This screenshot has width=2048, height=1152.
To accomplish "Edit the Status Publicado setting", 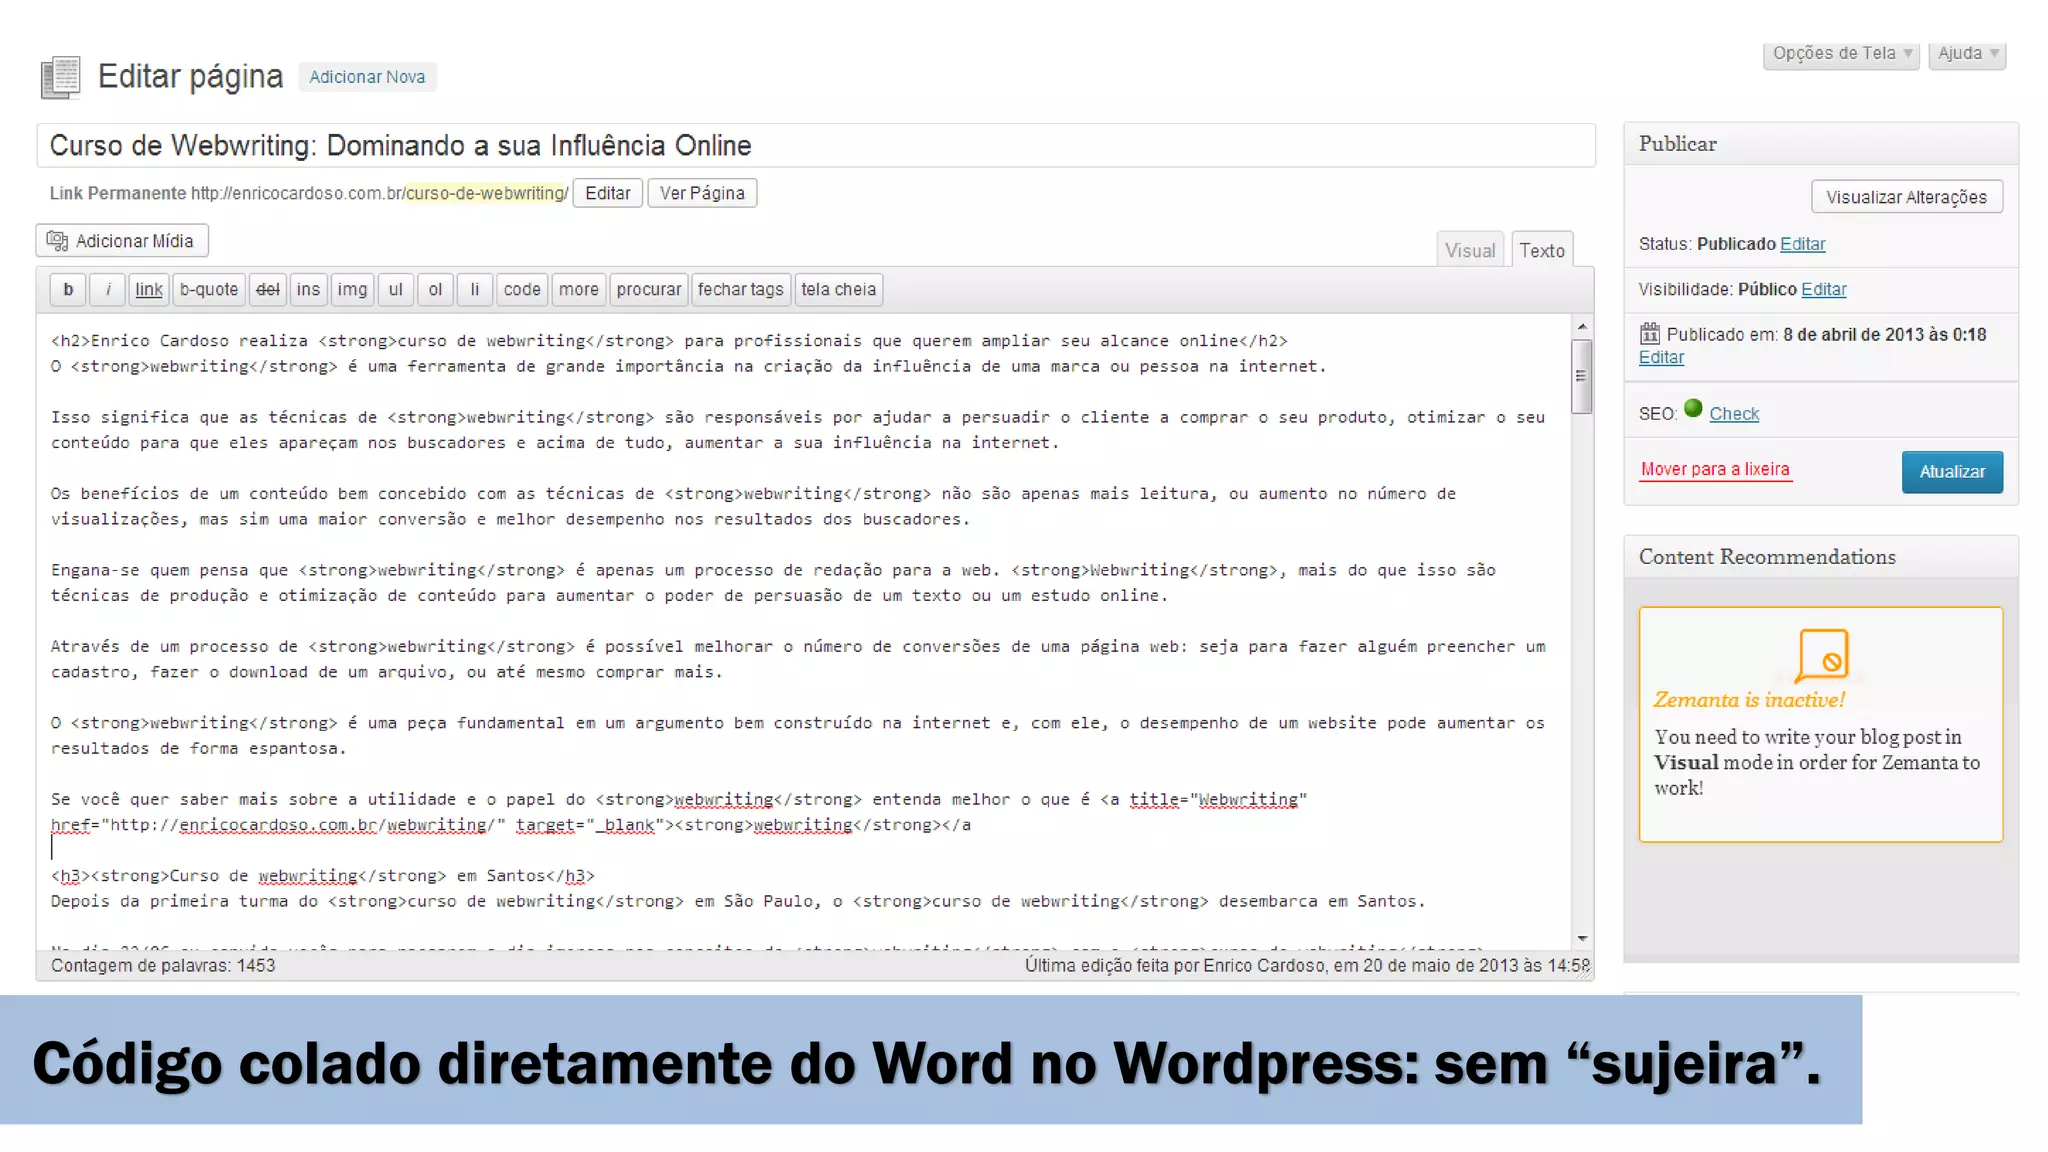I will click(1802, 244).
